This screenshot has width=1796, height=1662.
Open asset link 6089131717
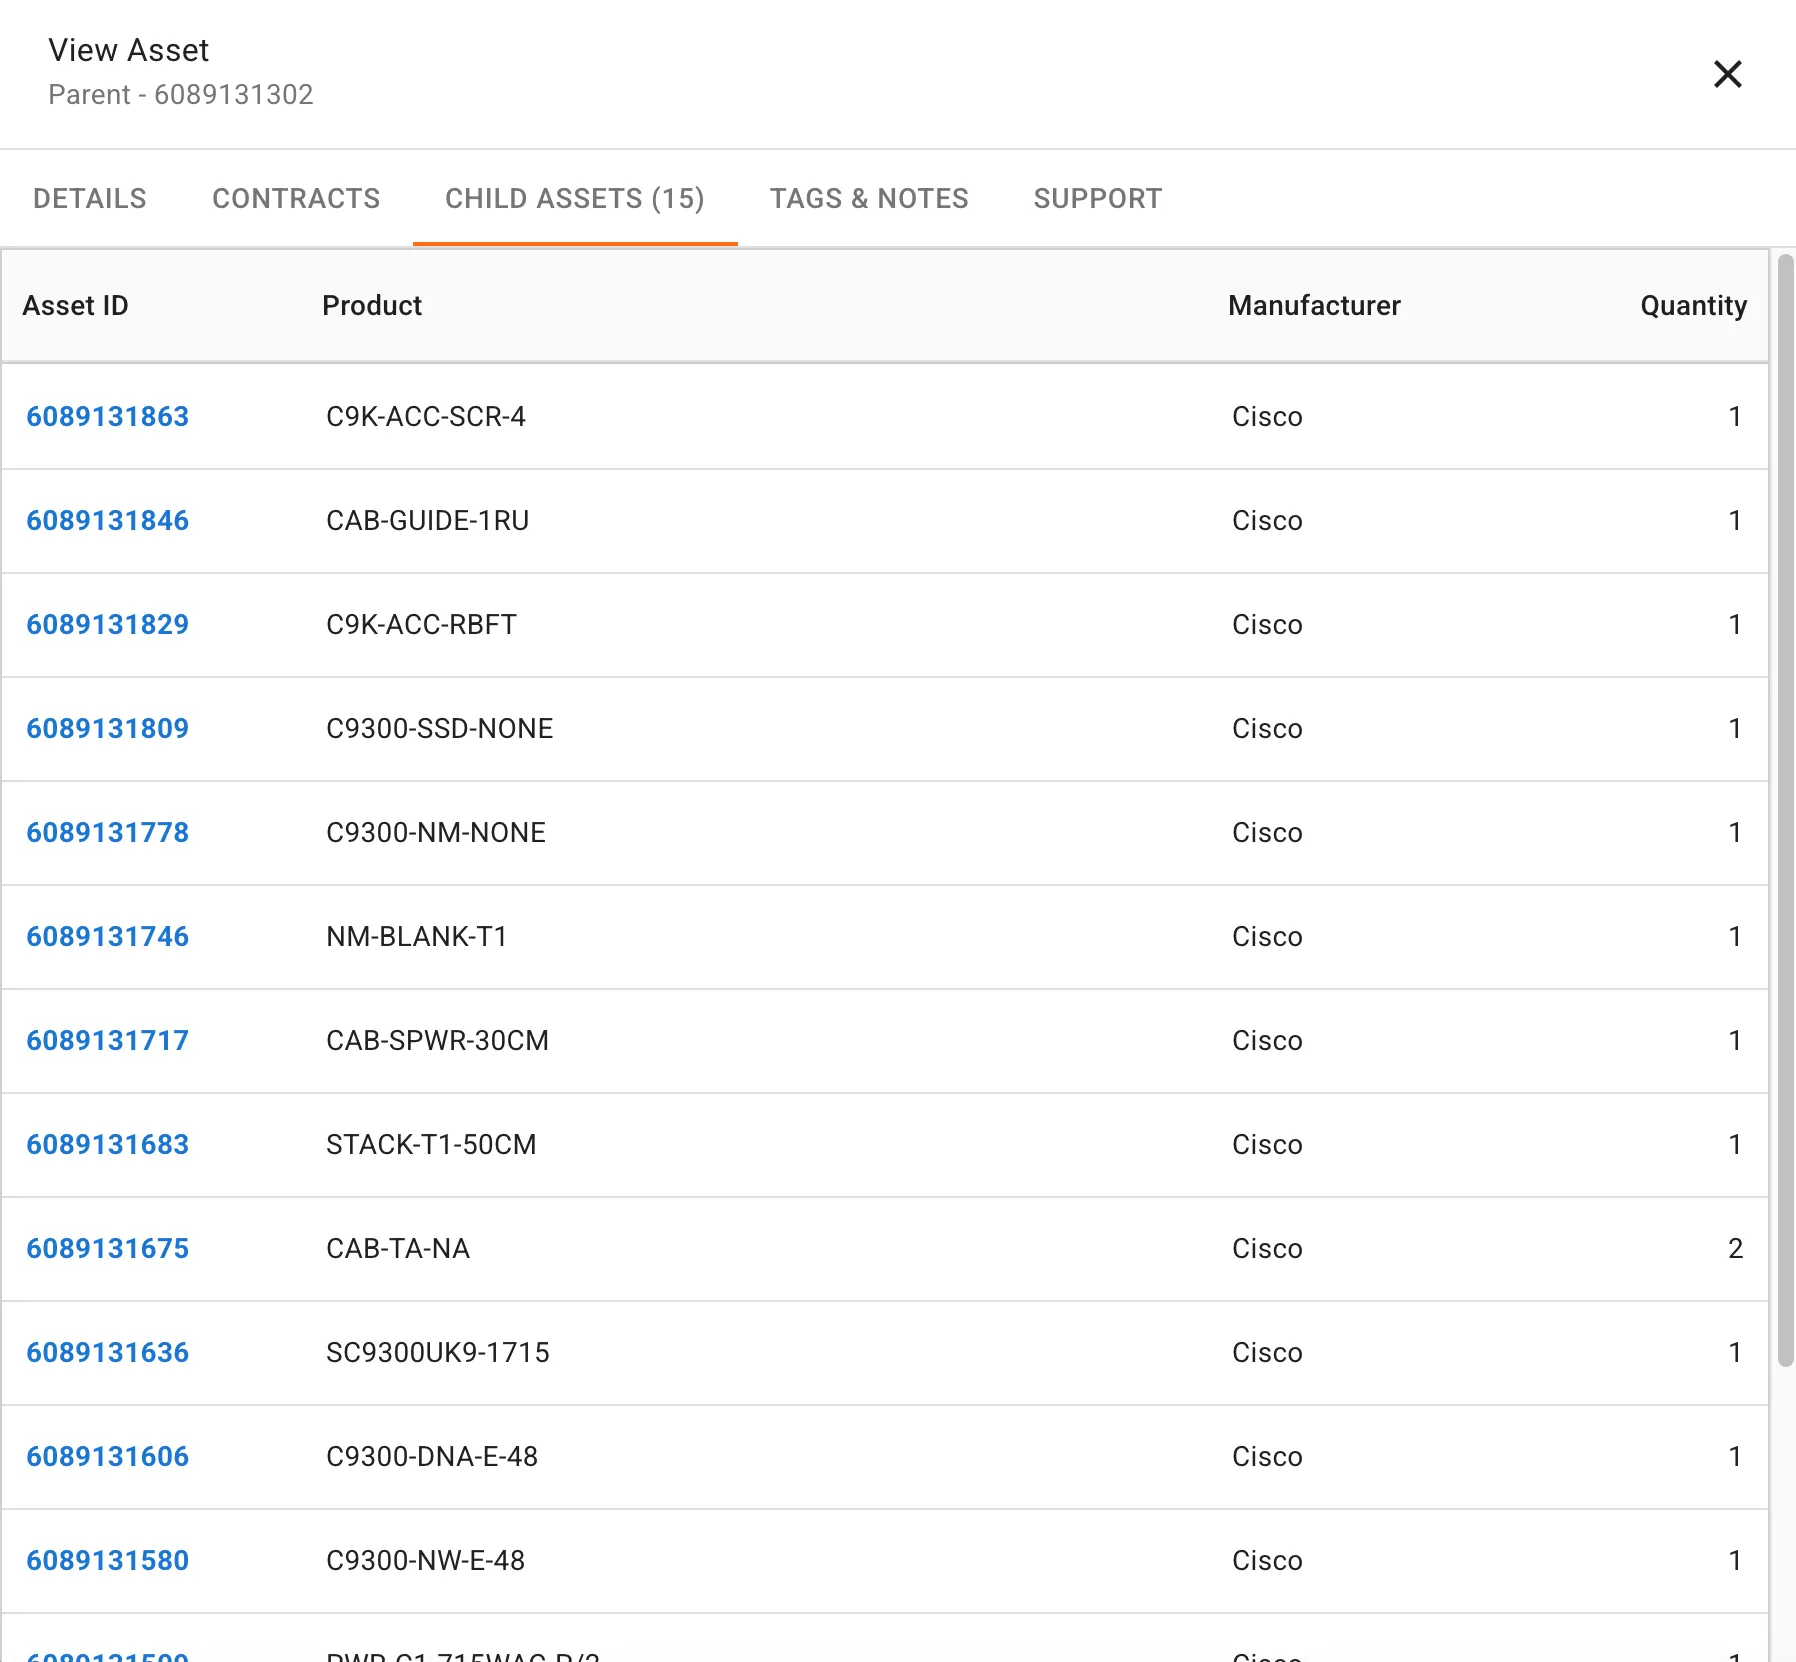click(108, 1040)
